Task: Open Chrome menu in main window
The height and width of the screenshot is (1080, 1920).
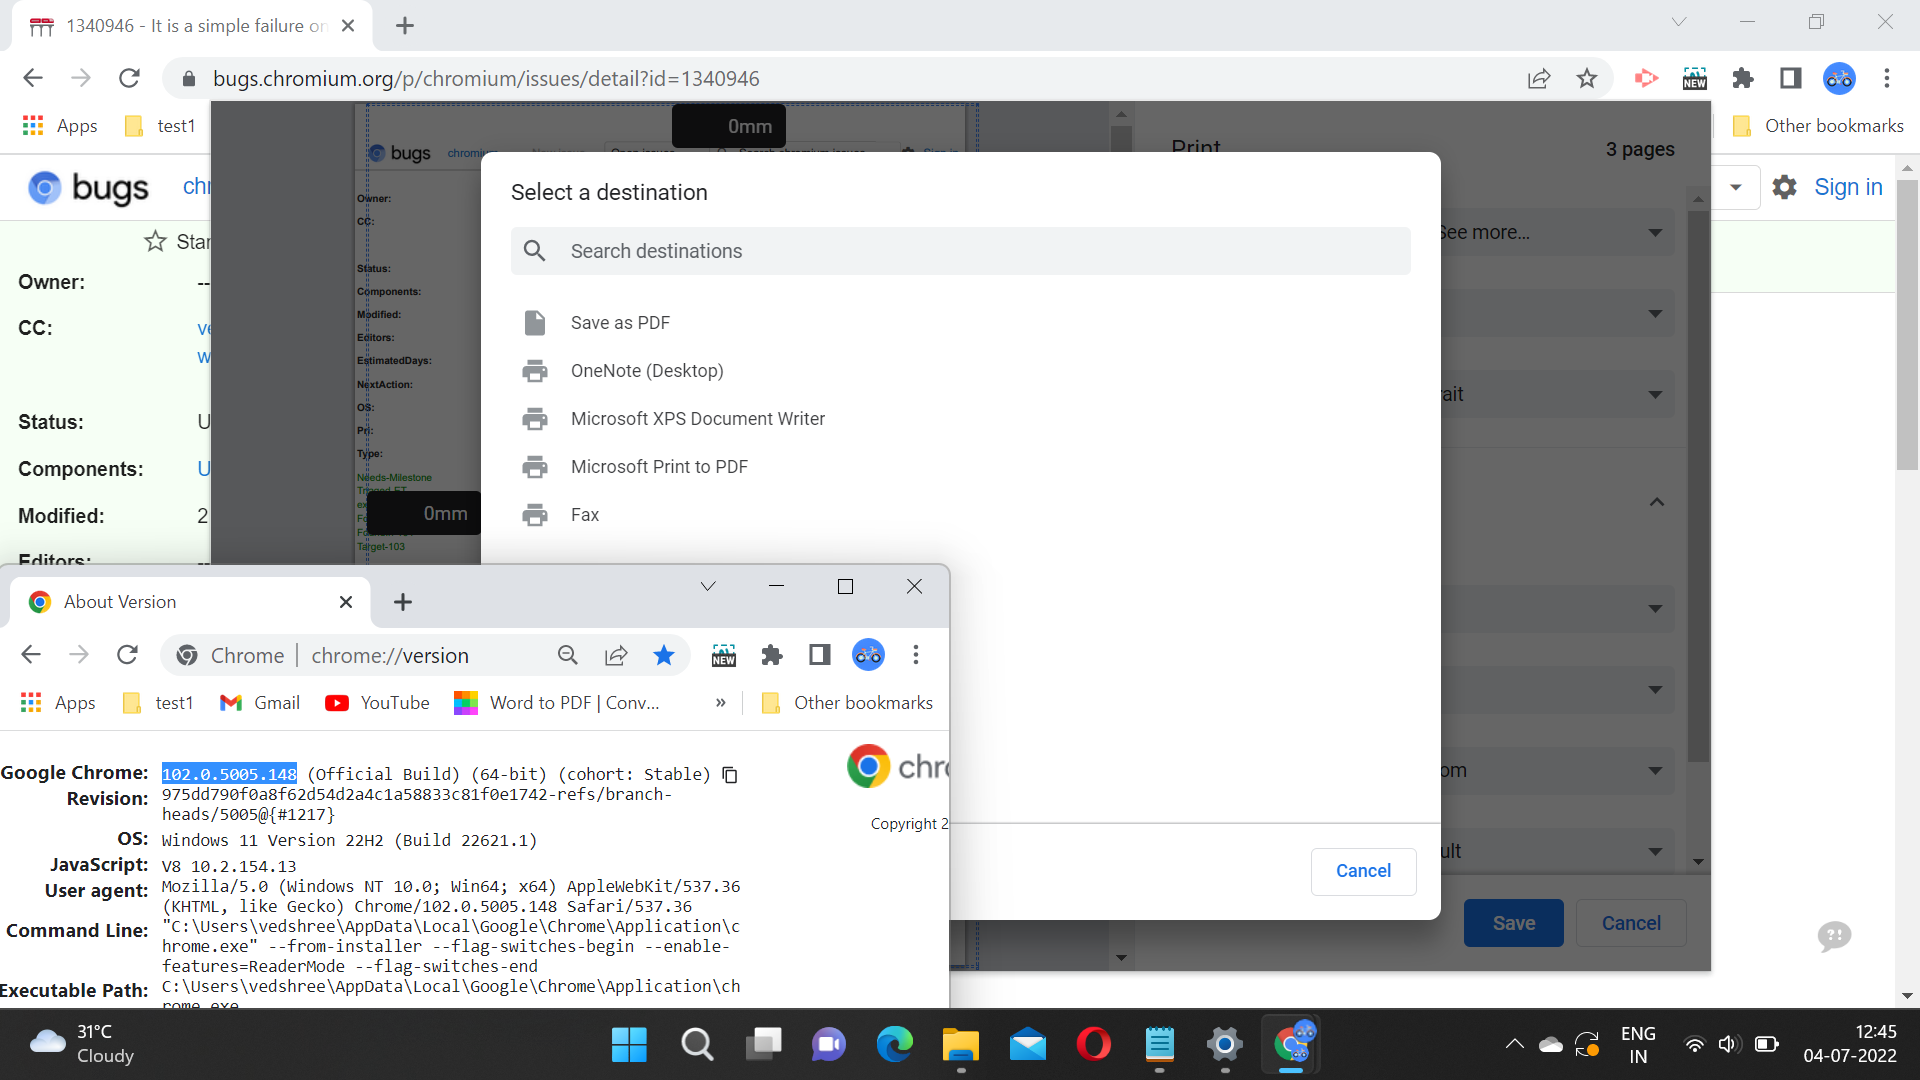Action: (1887, 78)
